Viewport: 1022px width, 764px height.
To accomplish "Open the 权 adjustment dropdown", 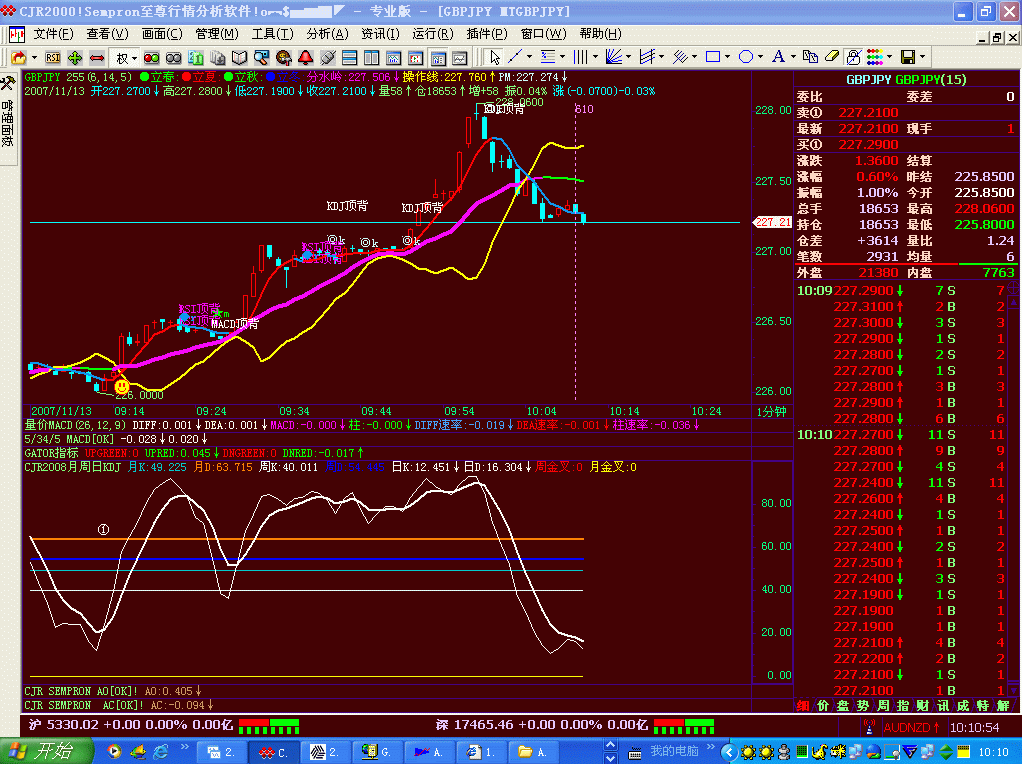I will pyautogui.click(x=127, y=57).
